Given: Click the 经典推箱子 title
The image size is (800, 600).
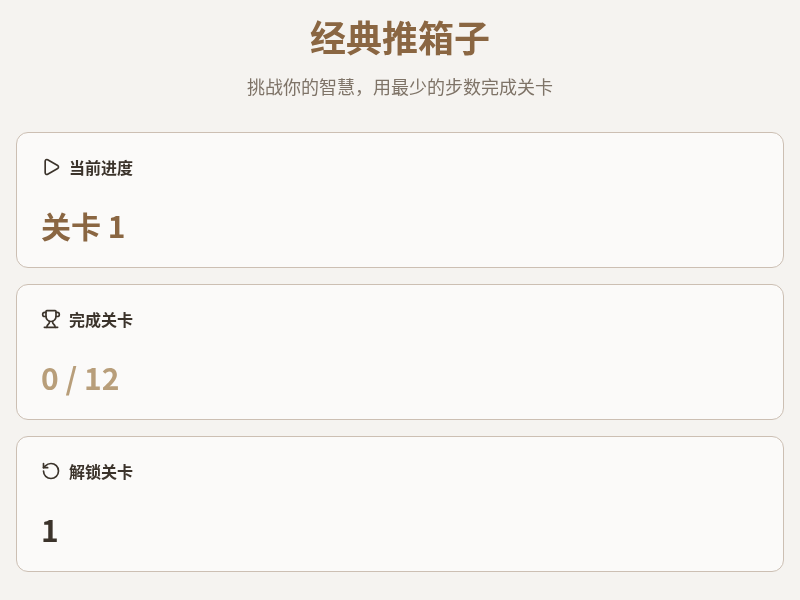Looking at the screenshot, I should 400,39.
